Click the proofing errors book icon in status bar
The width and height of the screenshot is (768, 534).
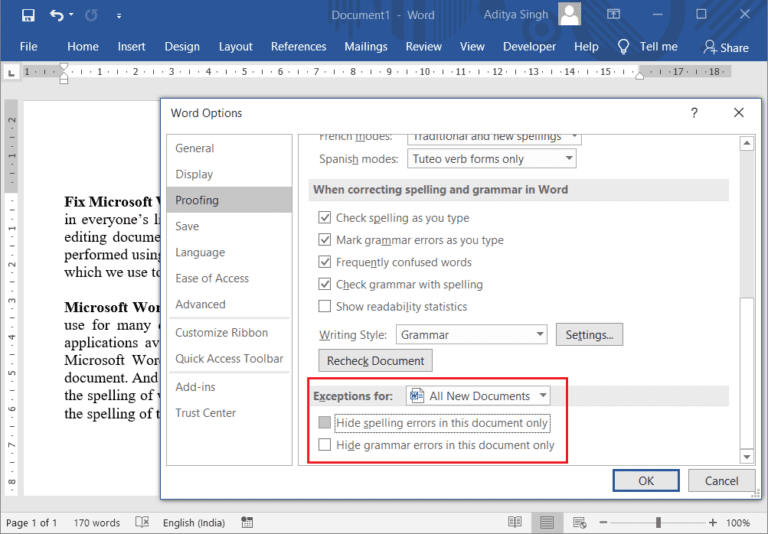(142, 522)
